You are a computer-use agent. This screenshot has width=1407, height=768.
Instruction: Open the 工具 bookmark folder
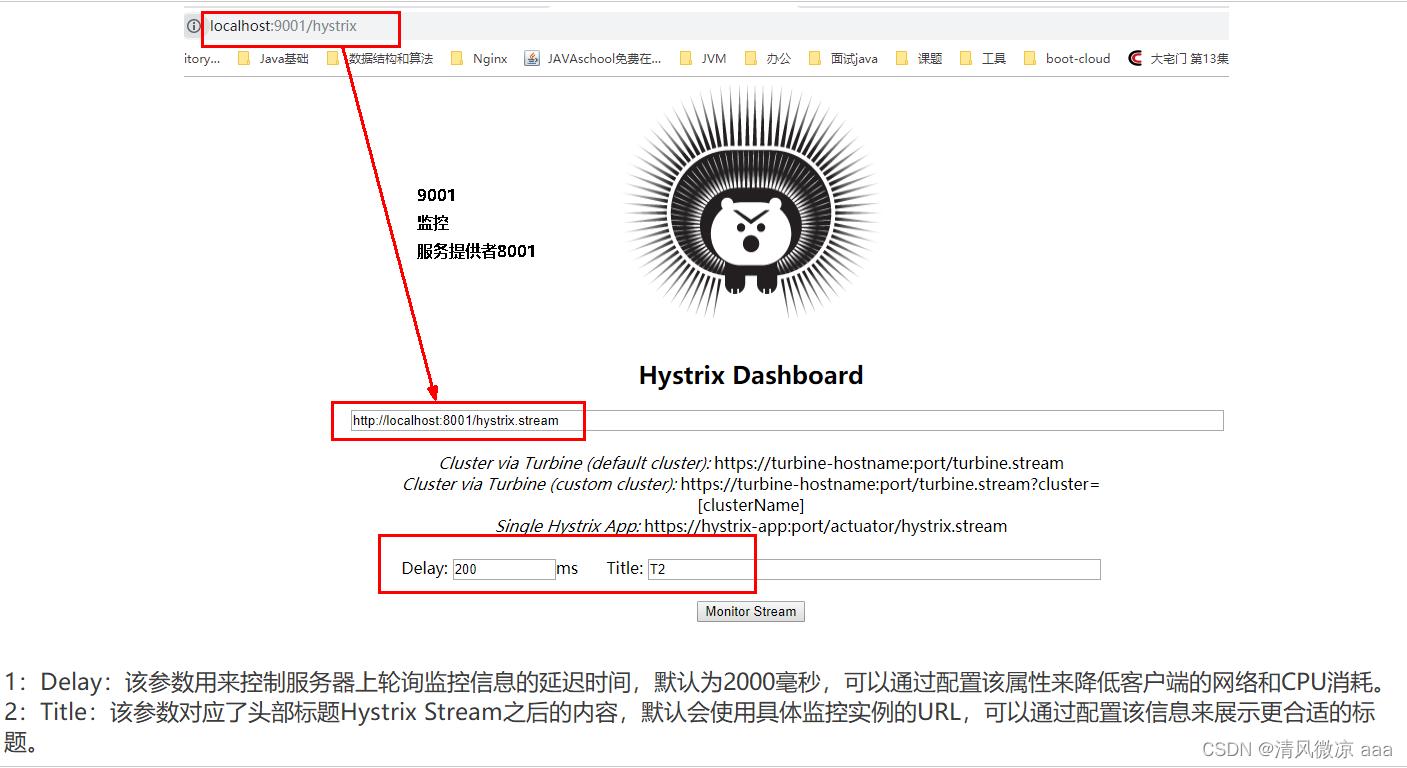pos(983,59)
